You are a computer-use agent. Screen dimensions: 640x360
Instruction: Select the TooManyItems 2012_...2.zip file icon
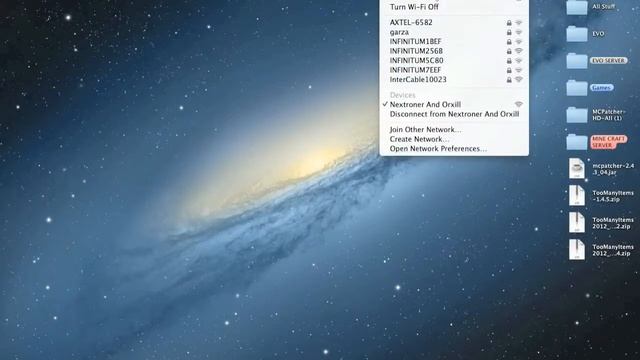[577, 222]
